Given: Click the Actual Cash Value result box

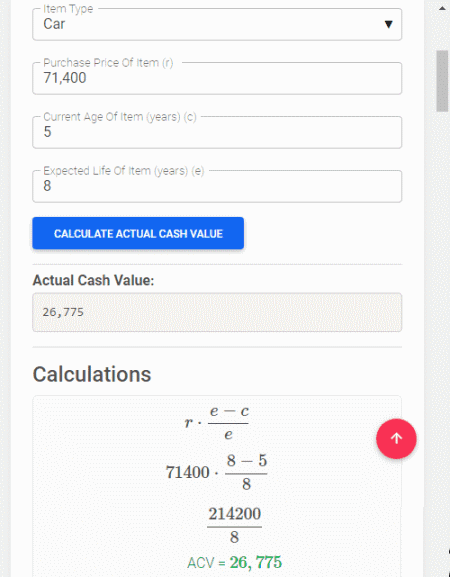Looking at the screenshot, I should pyautogui.click(x=217, y=312).
